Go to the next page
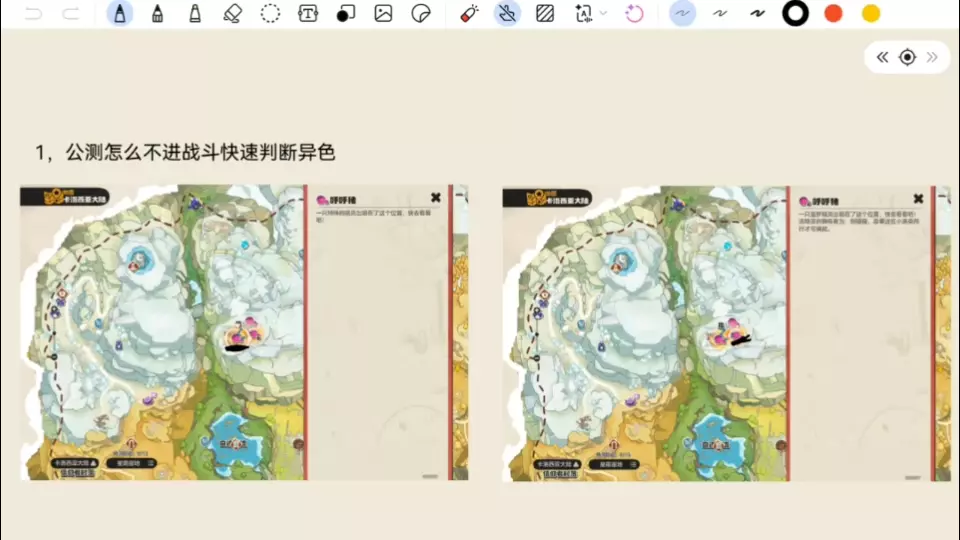Viewport: 960px width, 540px height. [932, 57]
